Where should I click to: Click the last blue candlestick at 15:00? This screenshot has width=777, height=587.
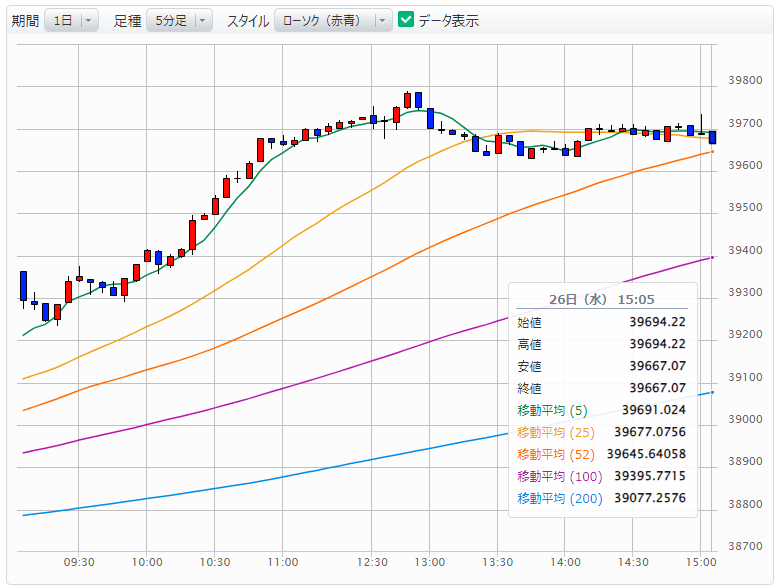pyautogui.click(x=712, y=136)
